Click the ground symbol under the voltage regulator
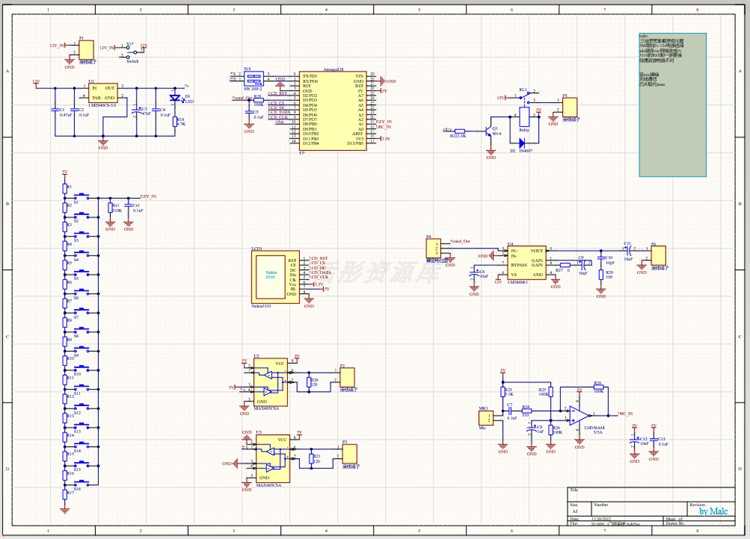 tap(103, 142)
